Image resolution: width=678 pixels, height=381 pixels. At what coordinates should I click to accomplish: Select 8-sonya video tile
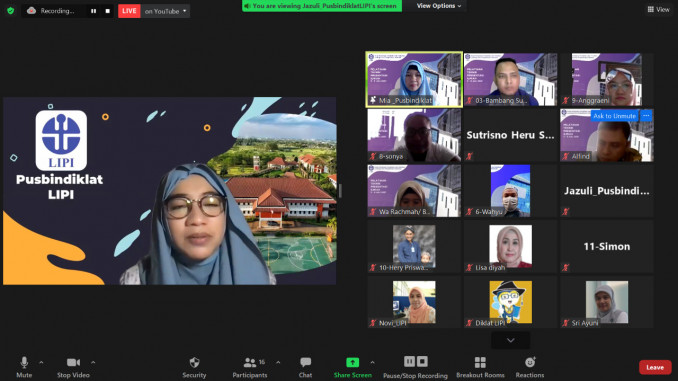414,135
